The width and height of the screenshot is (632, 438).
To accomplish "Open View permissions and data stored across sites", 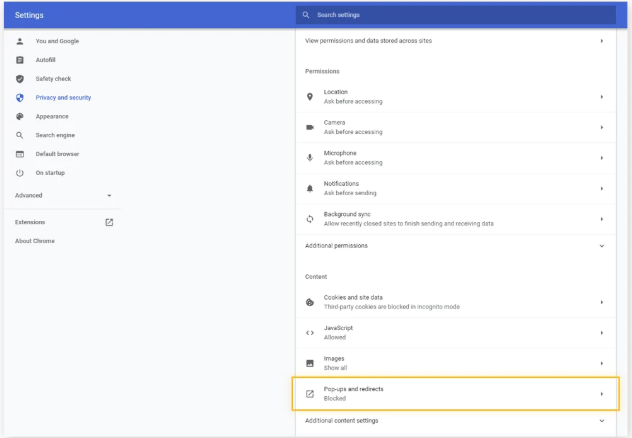I will click(x=455, y=41).
